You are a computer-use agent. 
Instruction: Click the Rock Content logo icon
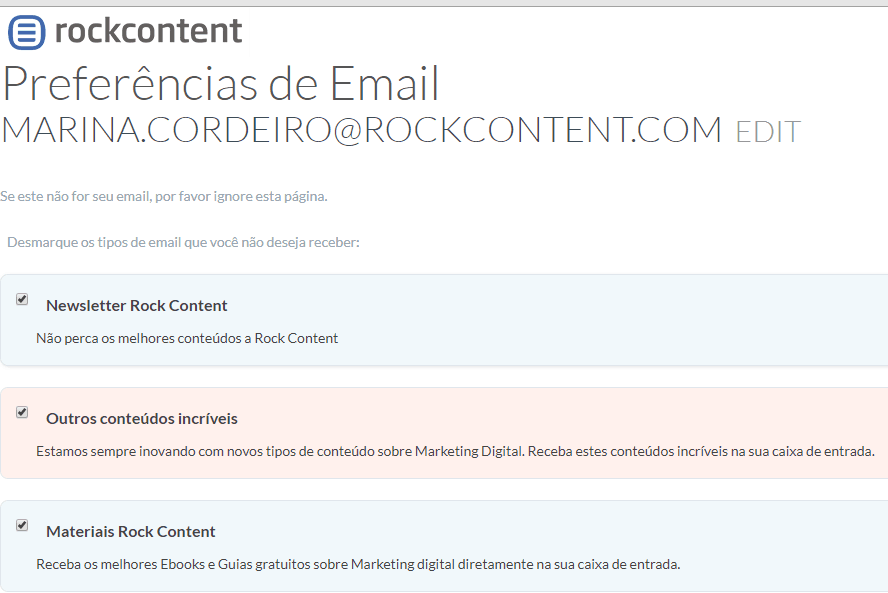tap(26, 32)
